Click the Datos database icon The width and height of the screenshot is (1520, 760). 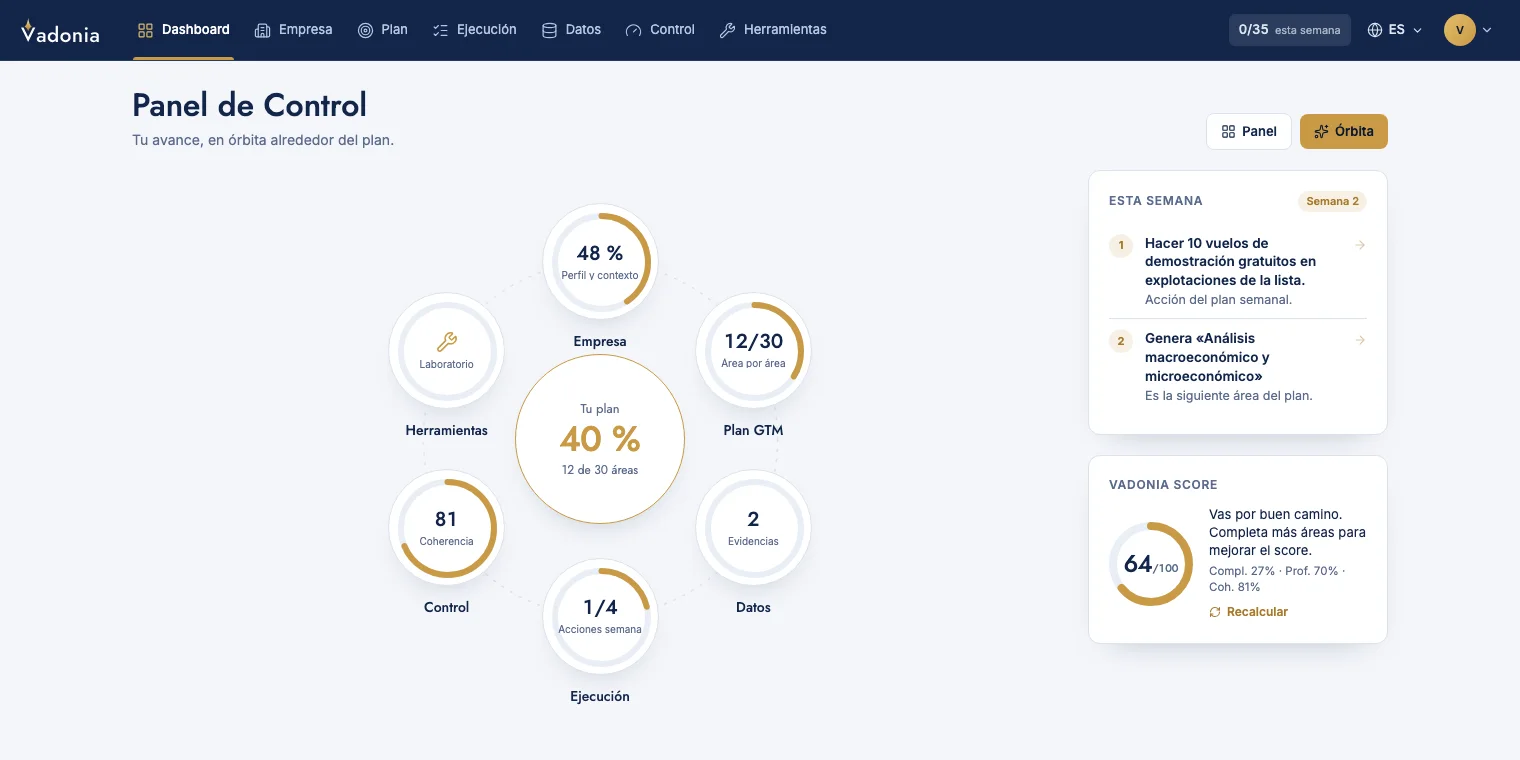[549, 30]
